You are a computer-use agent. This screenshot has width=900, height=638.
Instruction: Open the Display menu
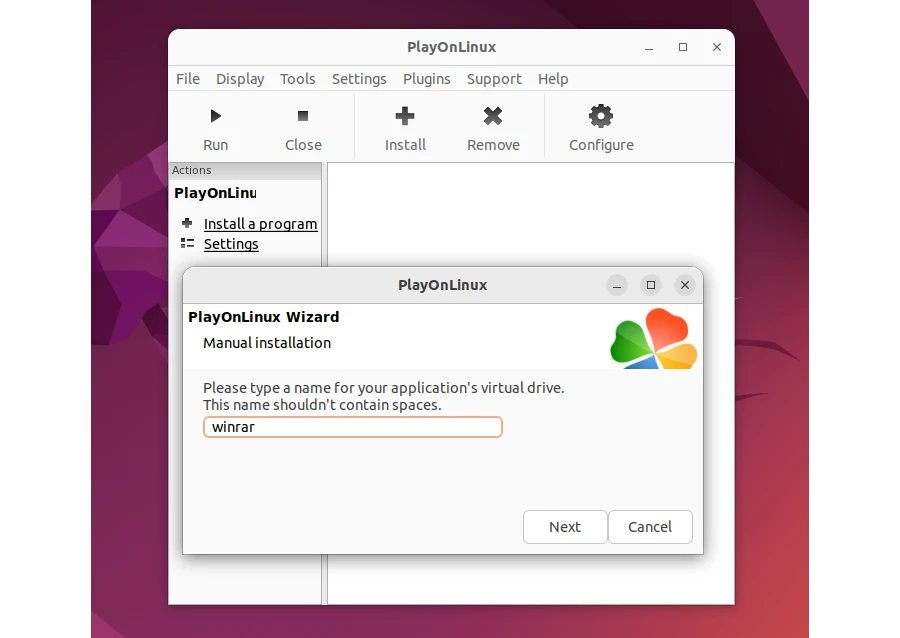(240, 79)
